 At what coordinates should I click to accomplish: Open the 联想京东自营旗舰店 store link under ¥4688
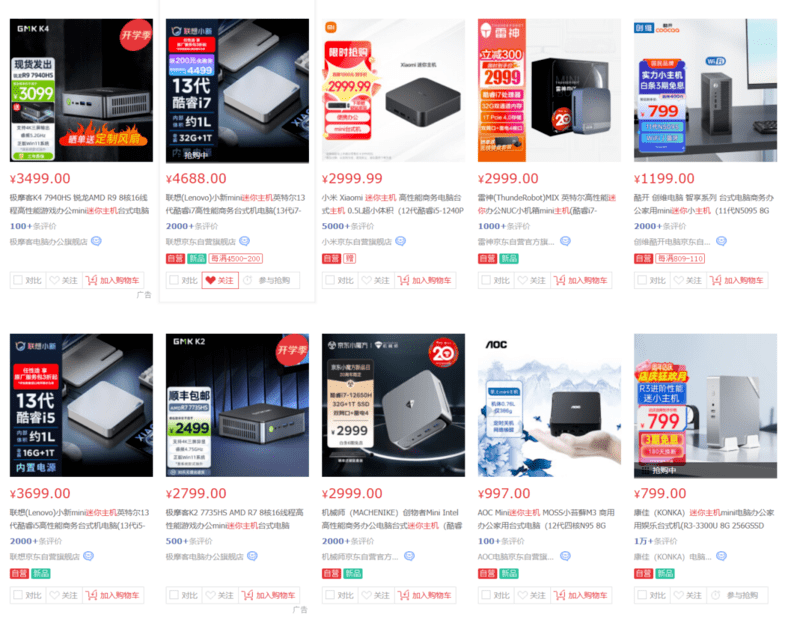click(201, 241)
